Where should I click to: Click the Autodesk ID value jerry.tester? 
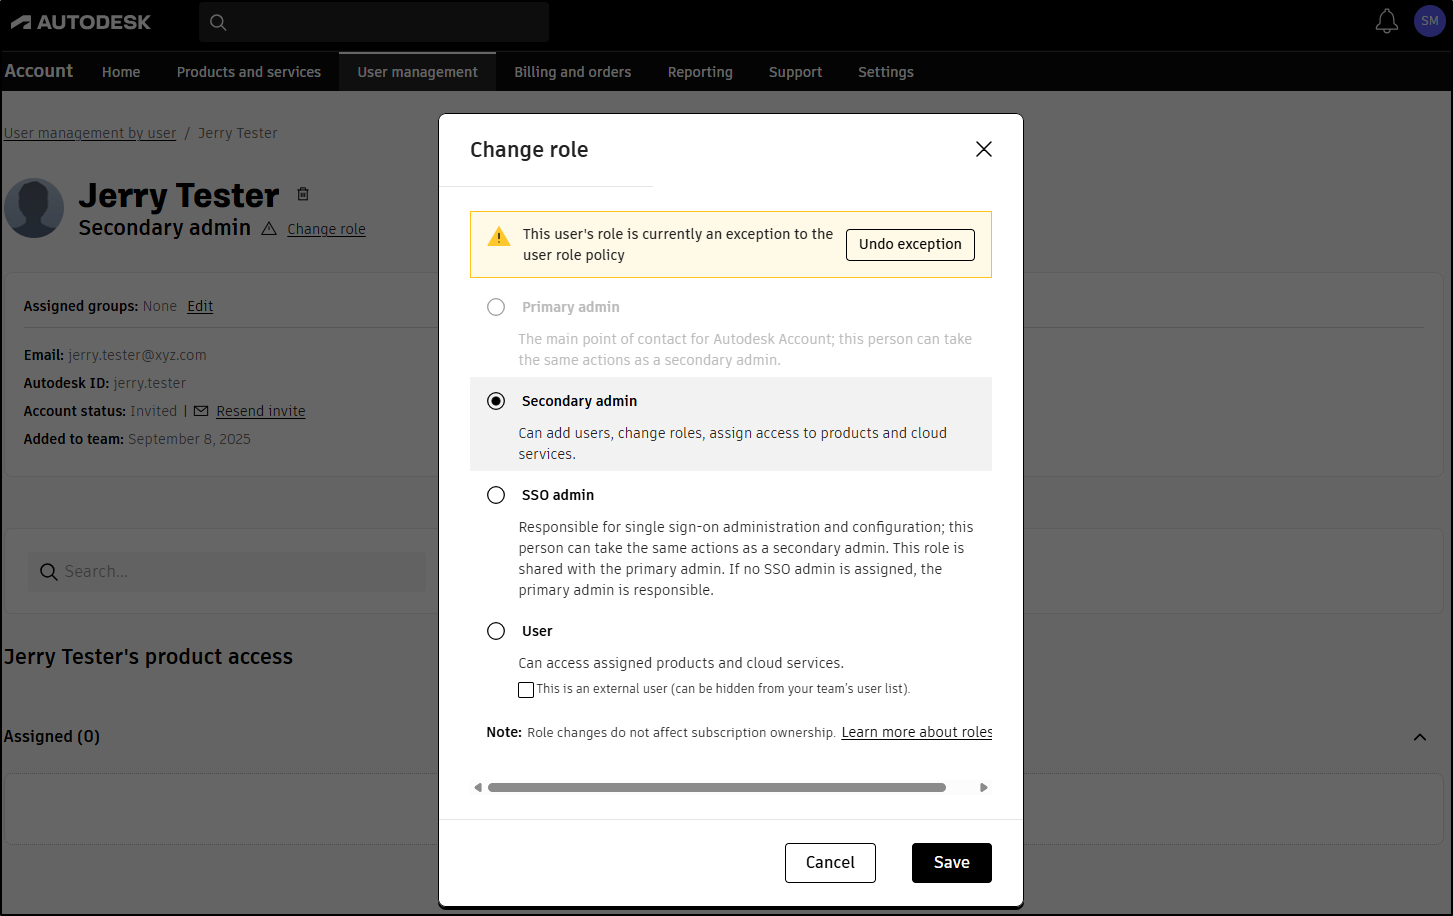click(x=150, y=383)
